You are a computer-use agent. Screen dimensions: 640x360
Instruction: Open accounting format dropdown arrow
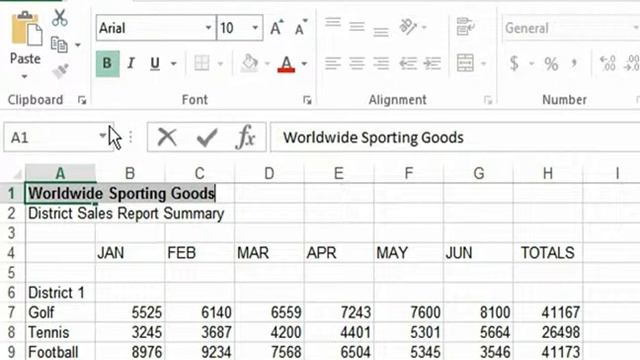tap(531, 64)
